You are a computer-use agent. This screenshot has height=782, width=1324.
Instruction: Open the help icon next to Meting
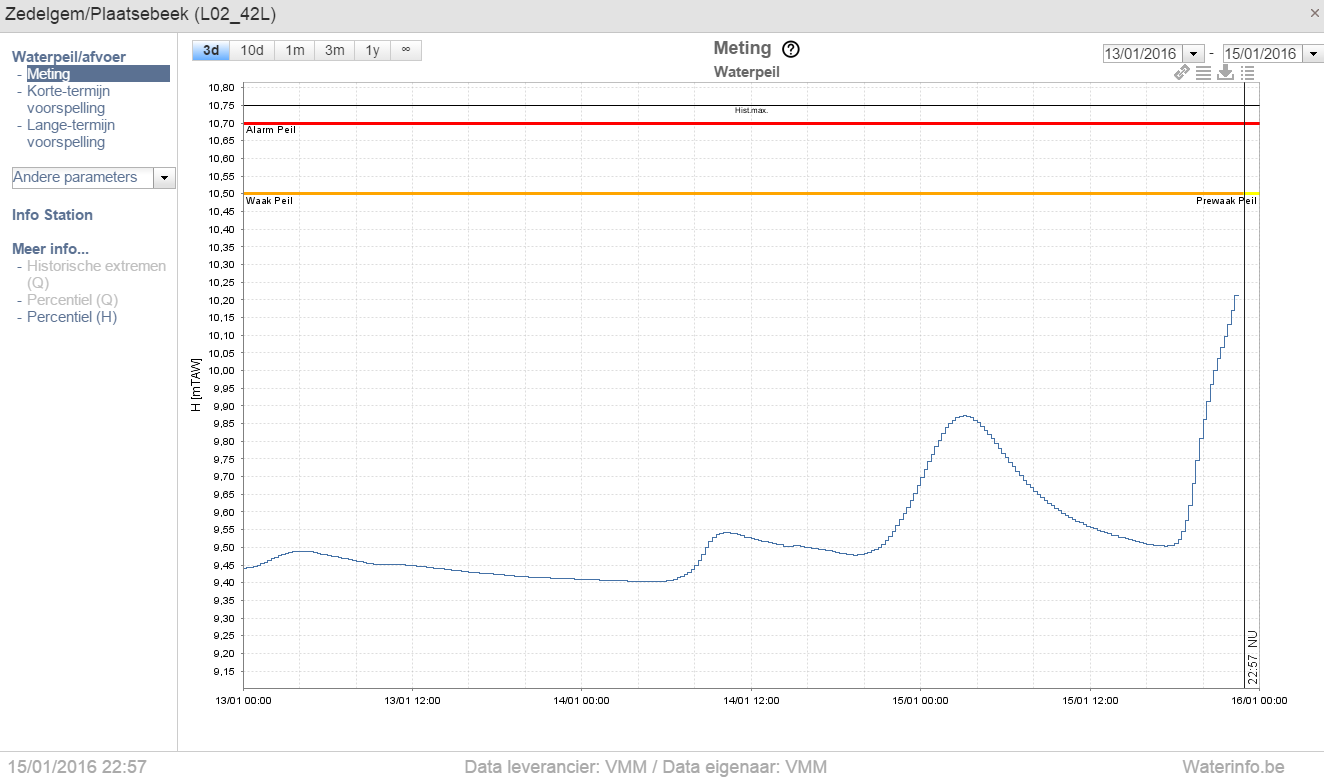[791, 49]
